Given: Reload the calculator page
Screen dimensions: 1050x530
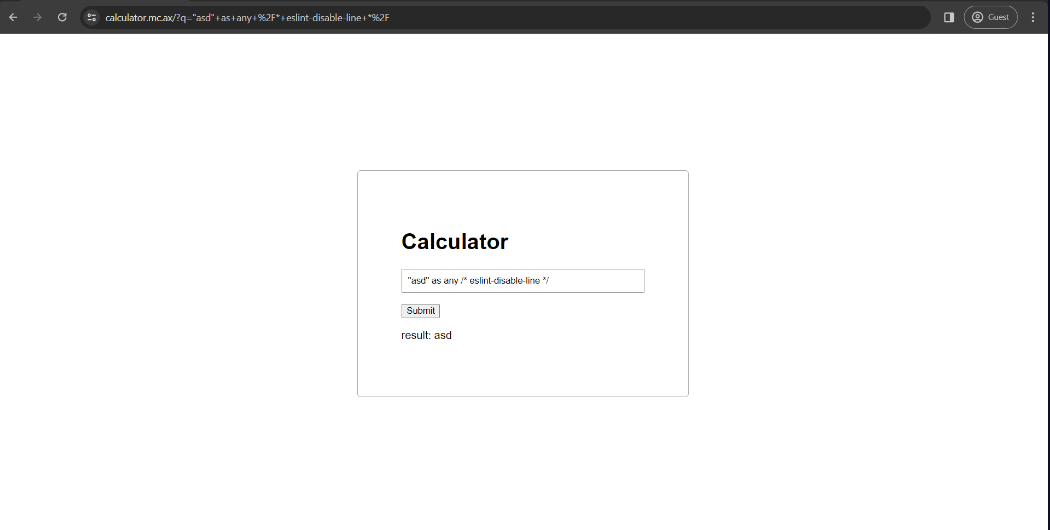Looking at the screenshot, I should tap(62, 17).
